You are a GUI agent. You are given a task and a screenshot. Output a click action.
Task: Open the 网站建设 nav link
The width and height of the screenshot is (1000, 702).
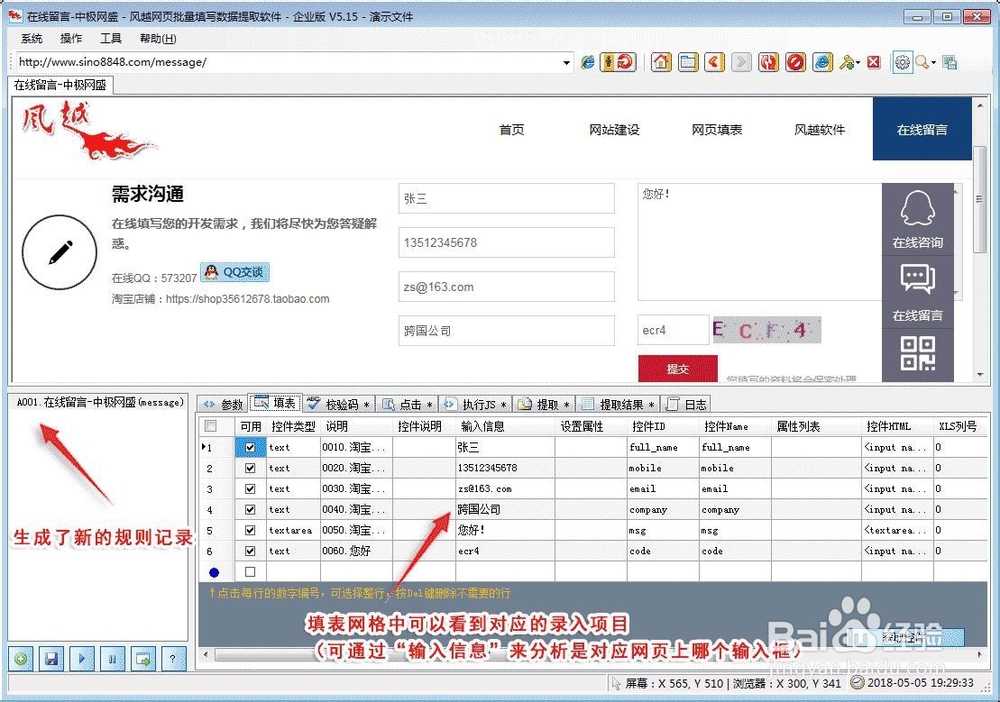tap(614, 129)
